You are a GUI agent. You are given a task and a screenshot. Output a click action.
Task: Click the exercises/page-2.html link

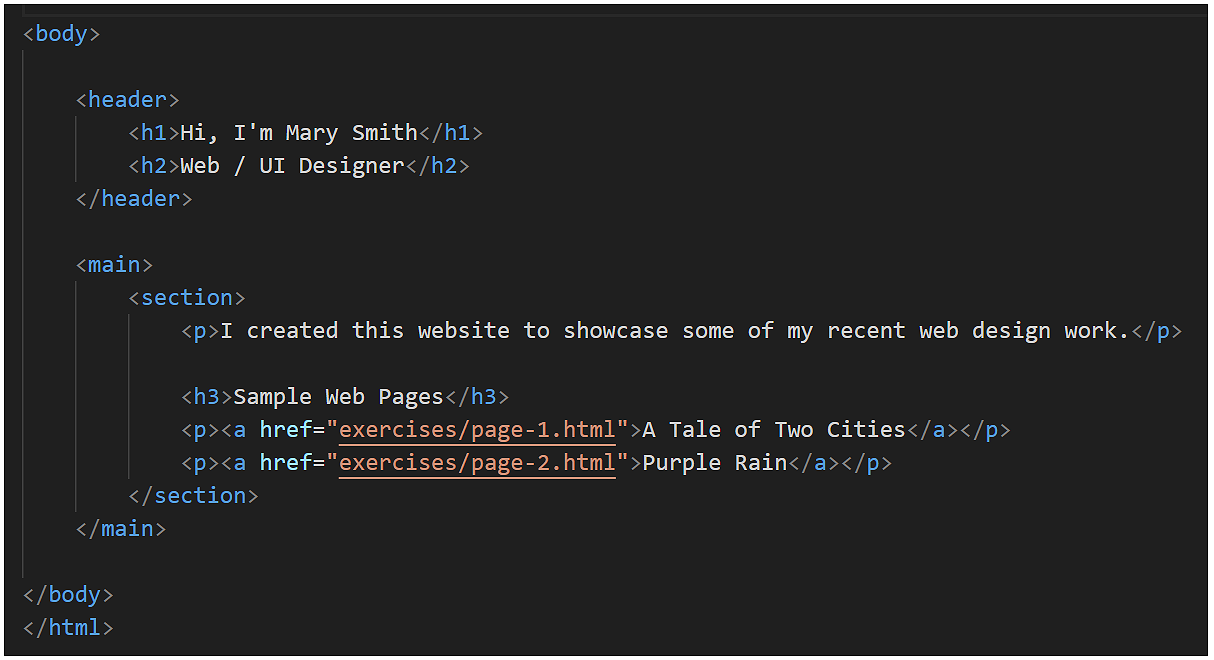[x=477, y=462]
